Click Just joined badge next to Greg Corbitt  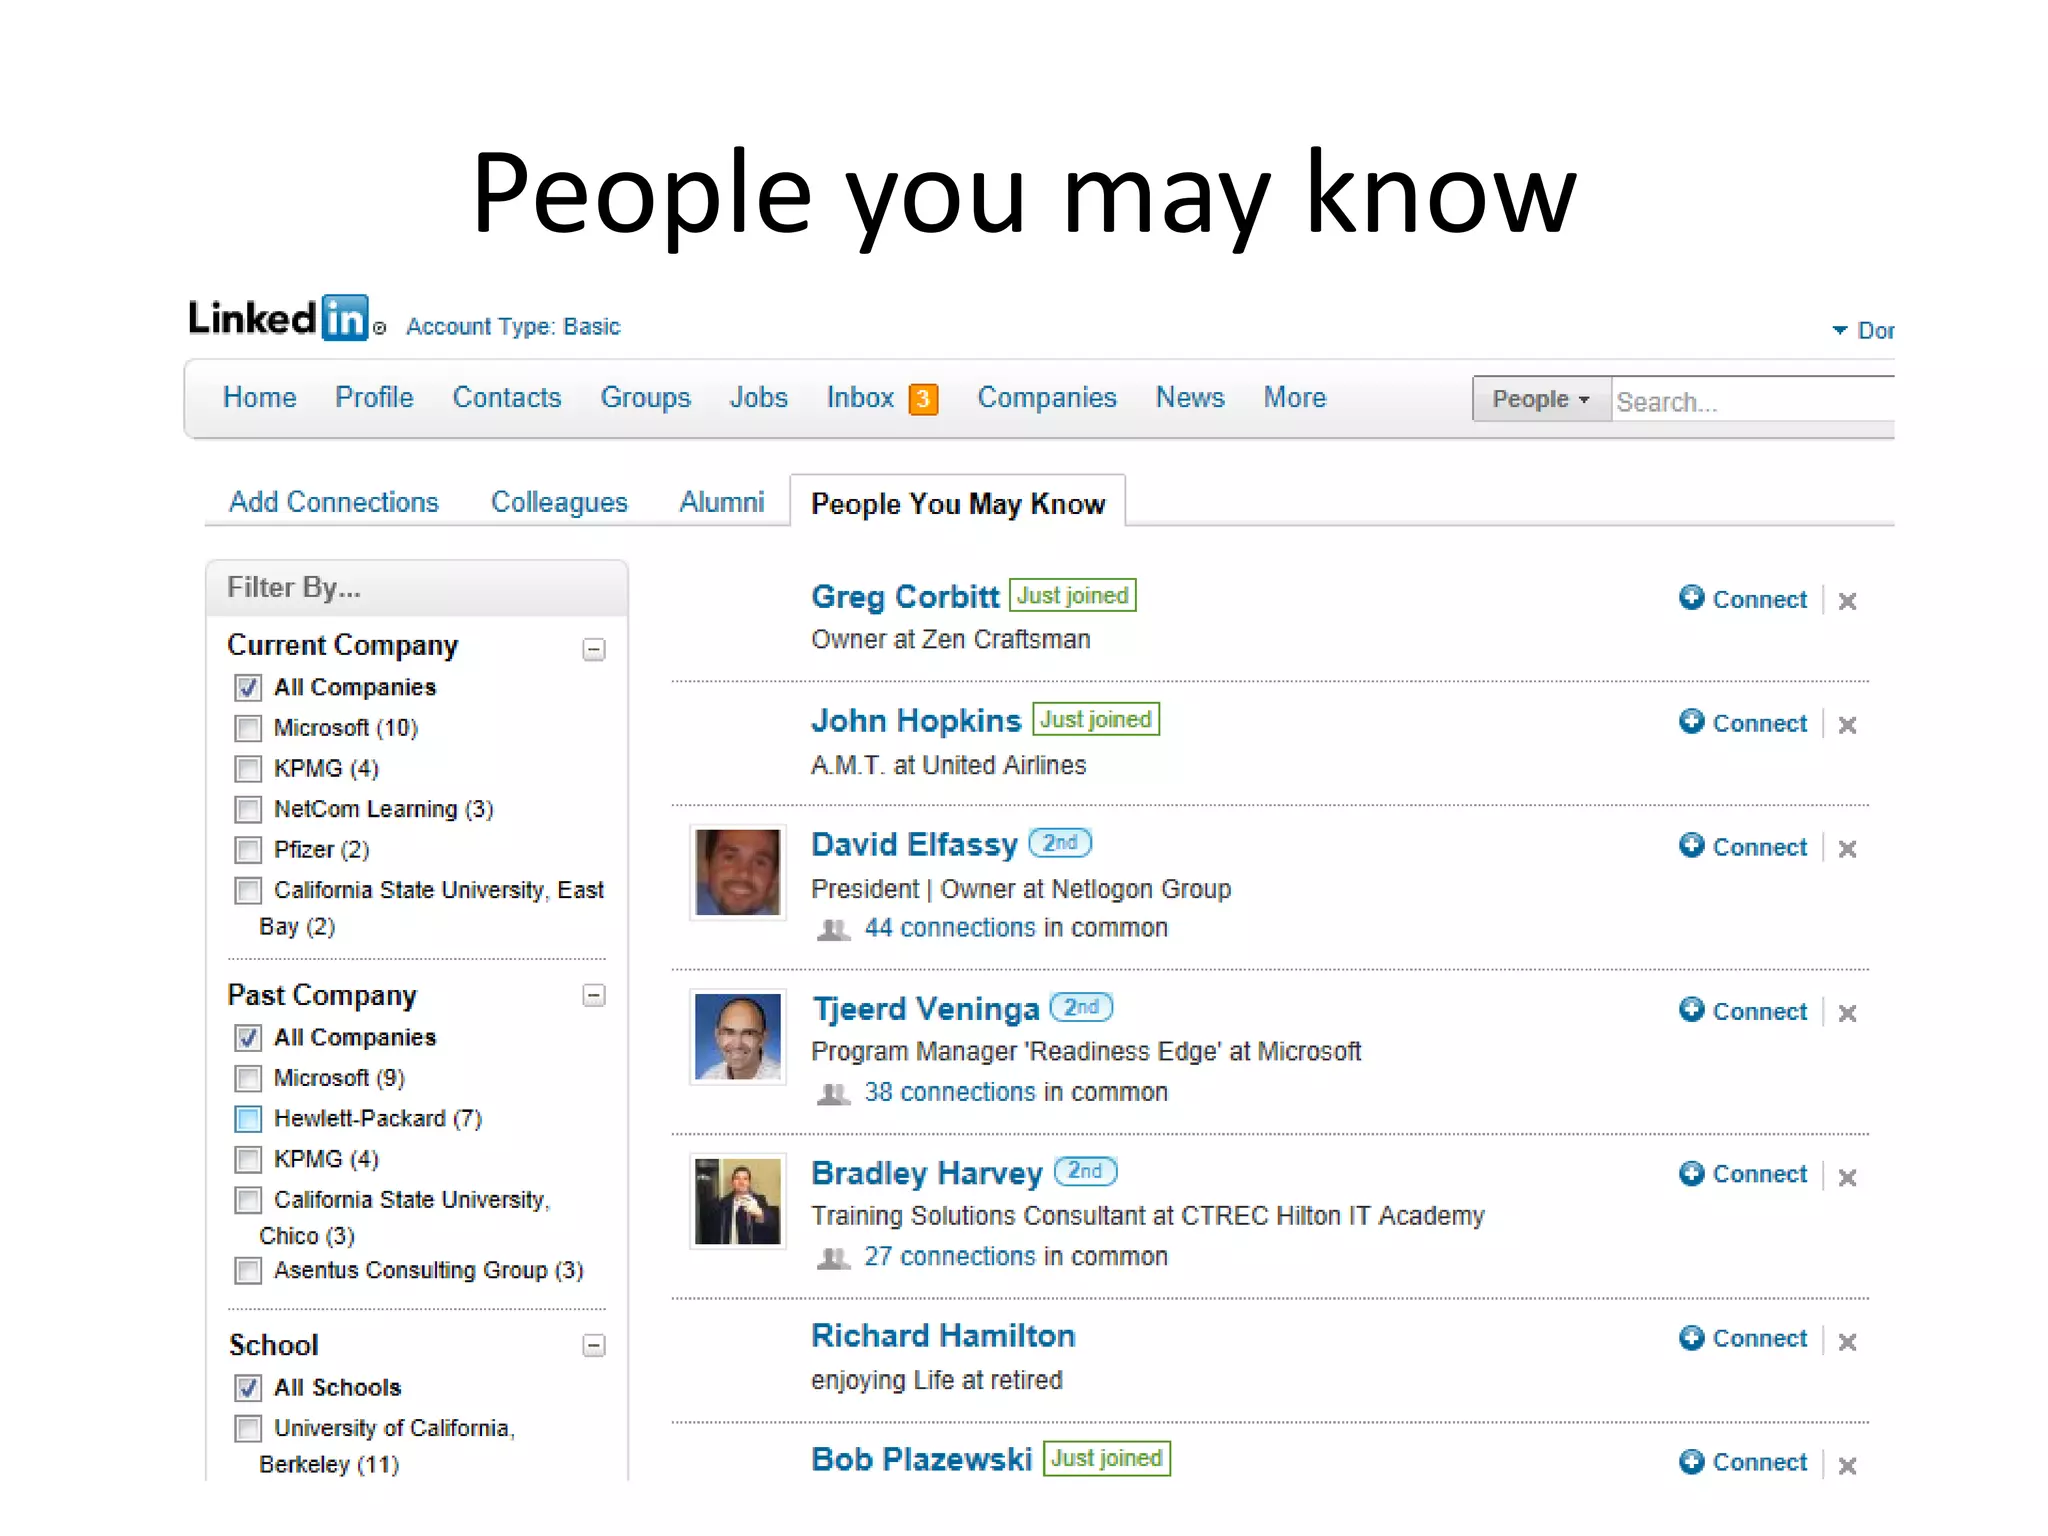1072,596
